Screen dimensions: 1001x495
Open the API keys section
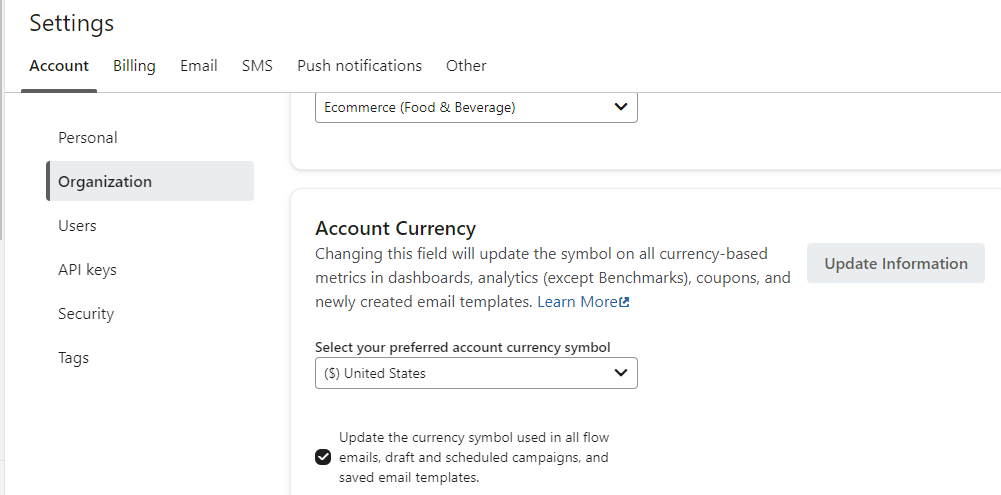87,270
